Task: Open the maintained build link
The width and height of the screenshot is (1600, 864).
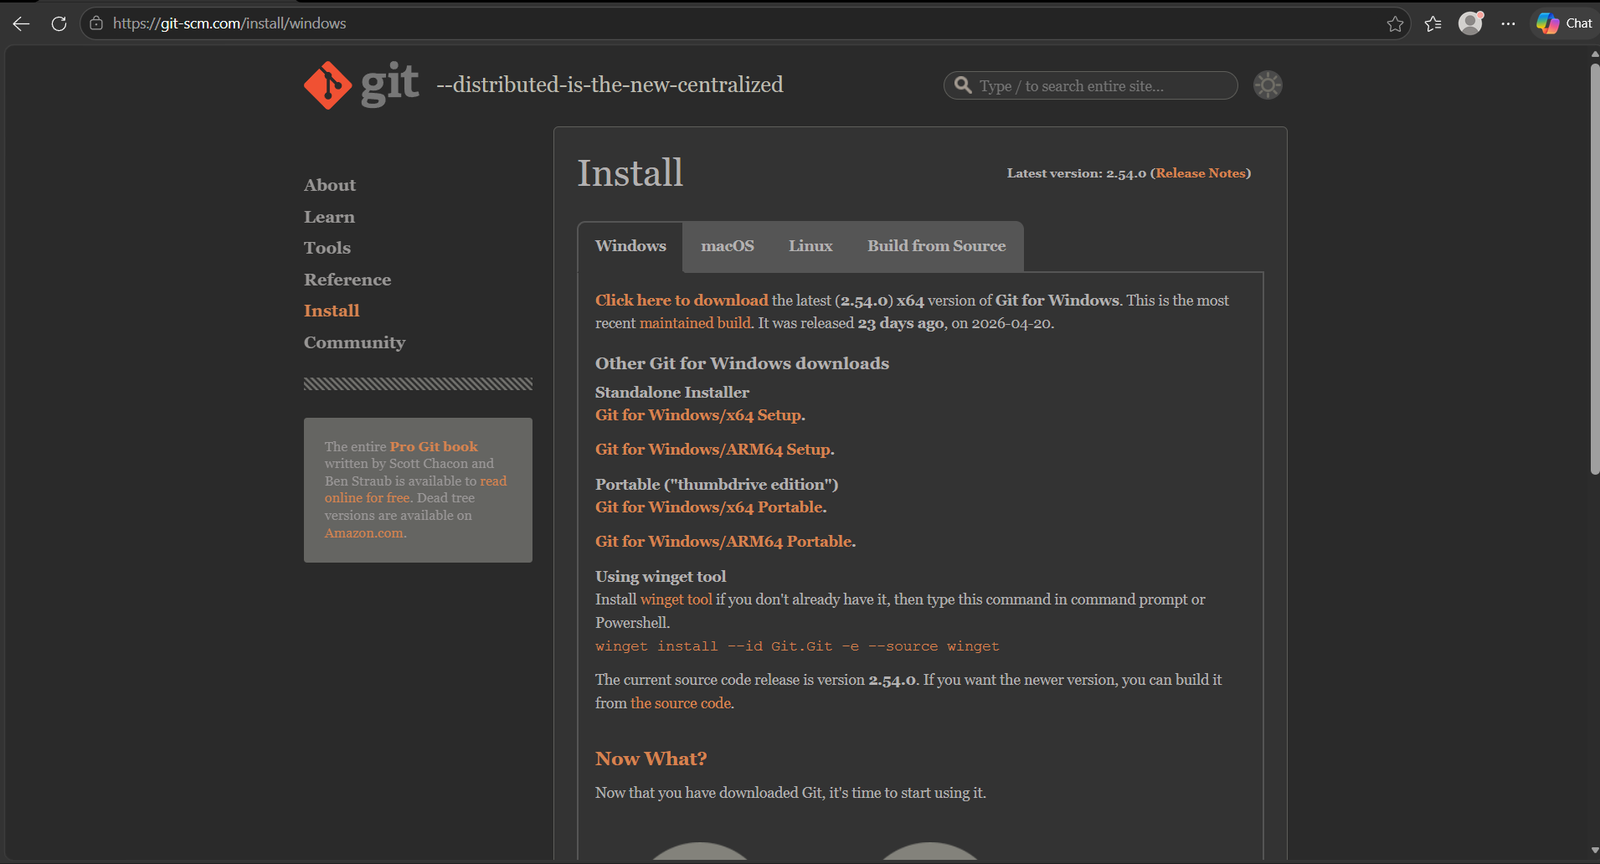Action: 695,323
